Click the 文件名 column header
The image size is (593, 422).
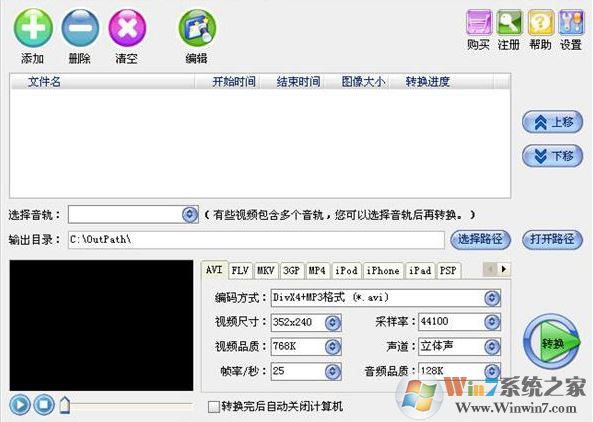103,82
